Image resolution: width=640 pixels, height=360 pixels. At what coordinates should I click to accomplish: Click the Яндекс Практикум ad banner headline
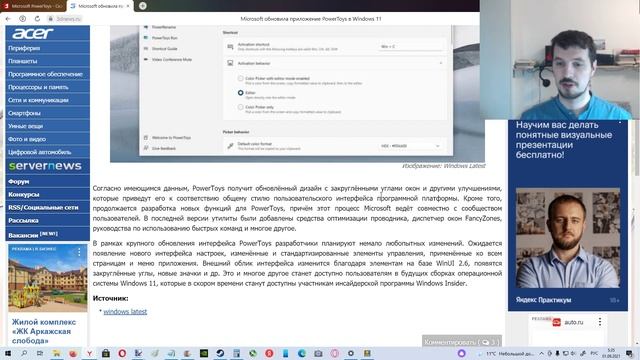click(564, 140)
